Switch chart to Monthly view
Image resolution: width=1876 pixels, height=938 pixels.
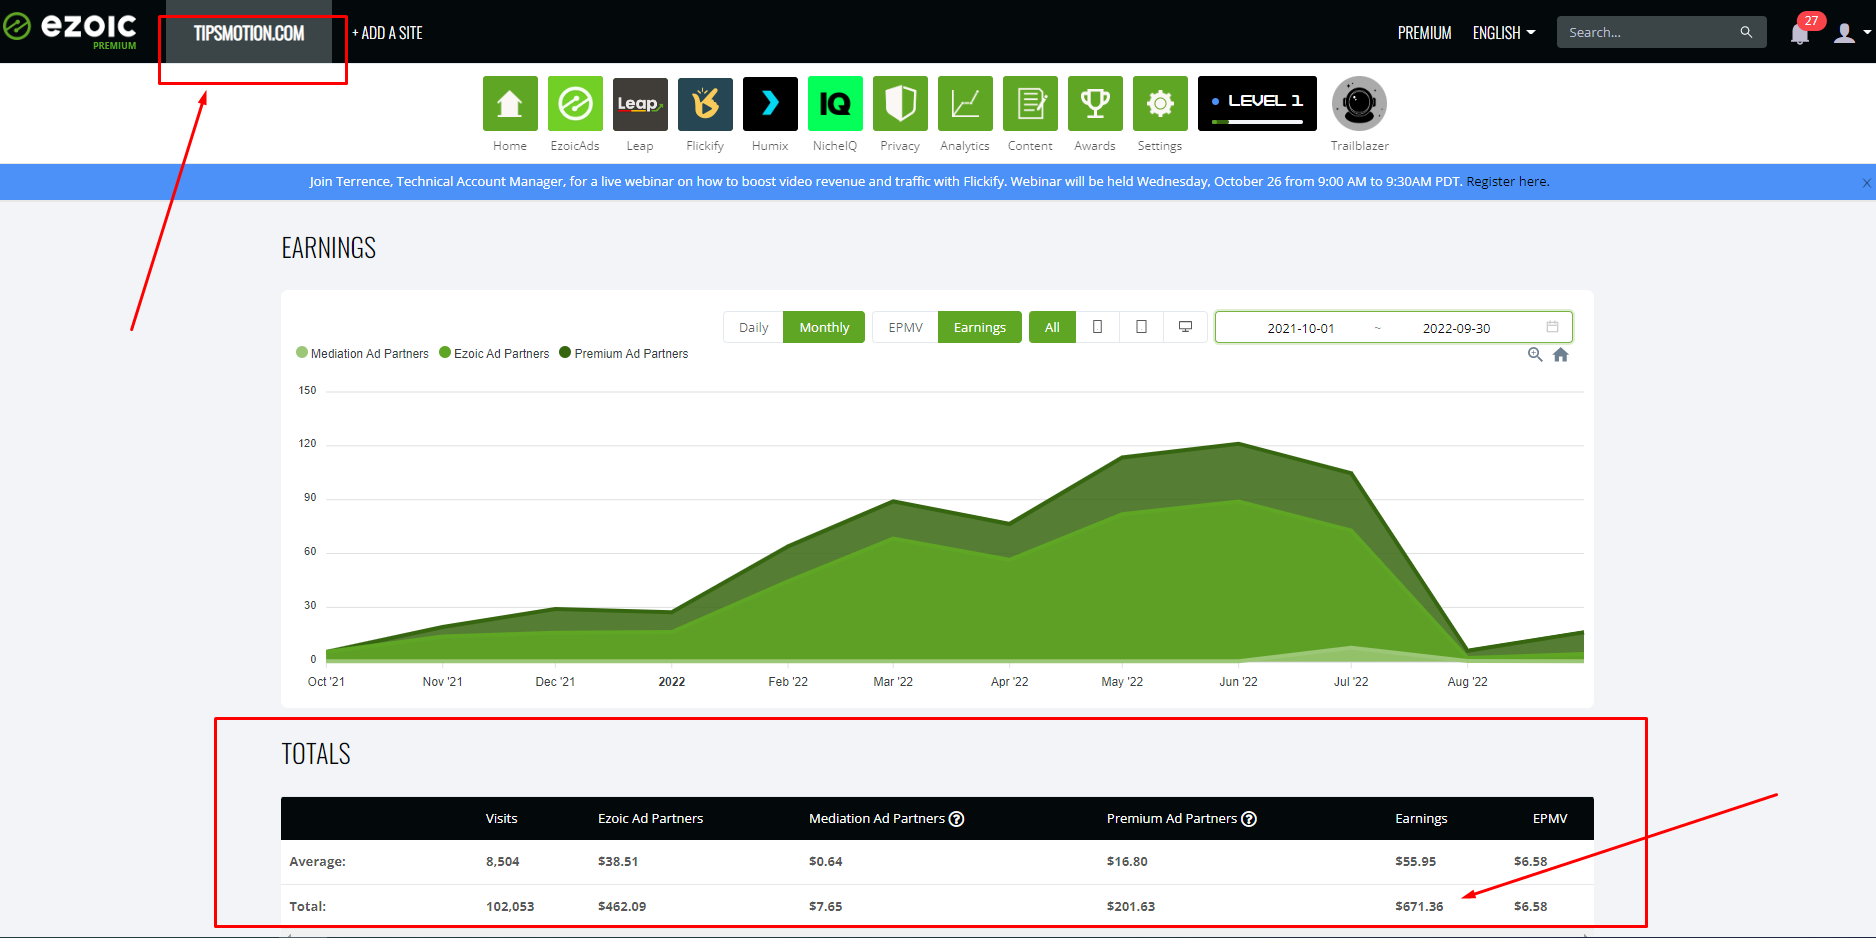pyautogui.click(x=824, y=327)
